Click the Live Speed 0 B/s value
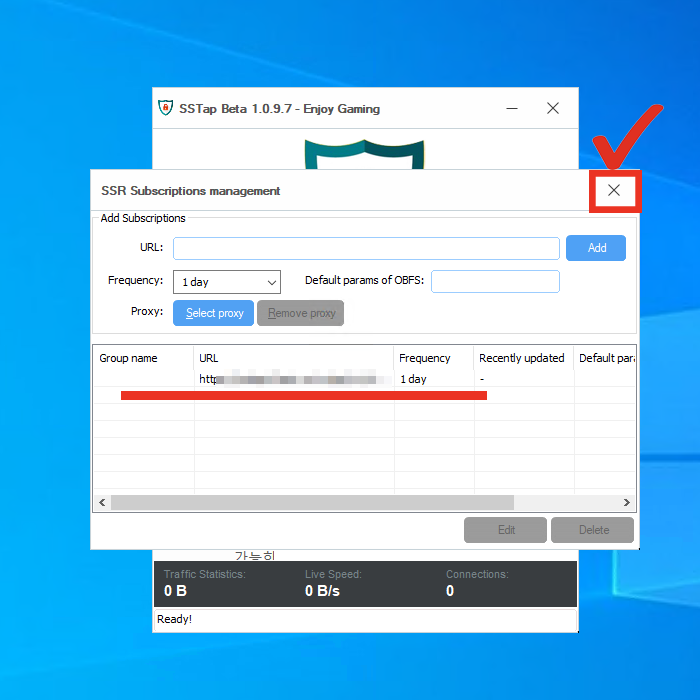Image resolution: width=700 pixels, height=700 pixels. pos(322,591)
